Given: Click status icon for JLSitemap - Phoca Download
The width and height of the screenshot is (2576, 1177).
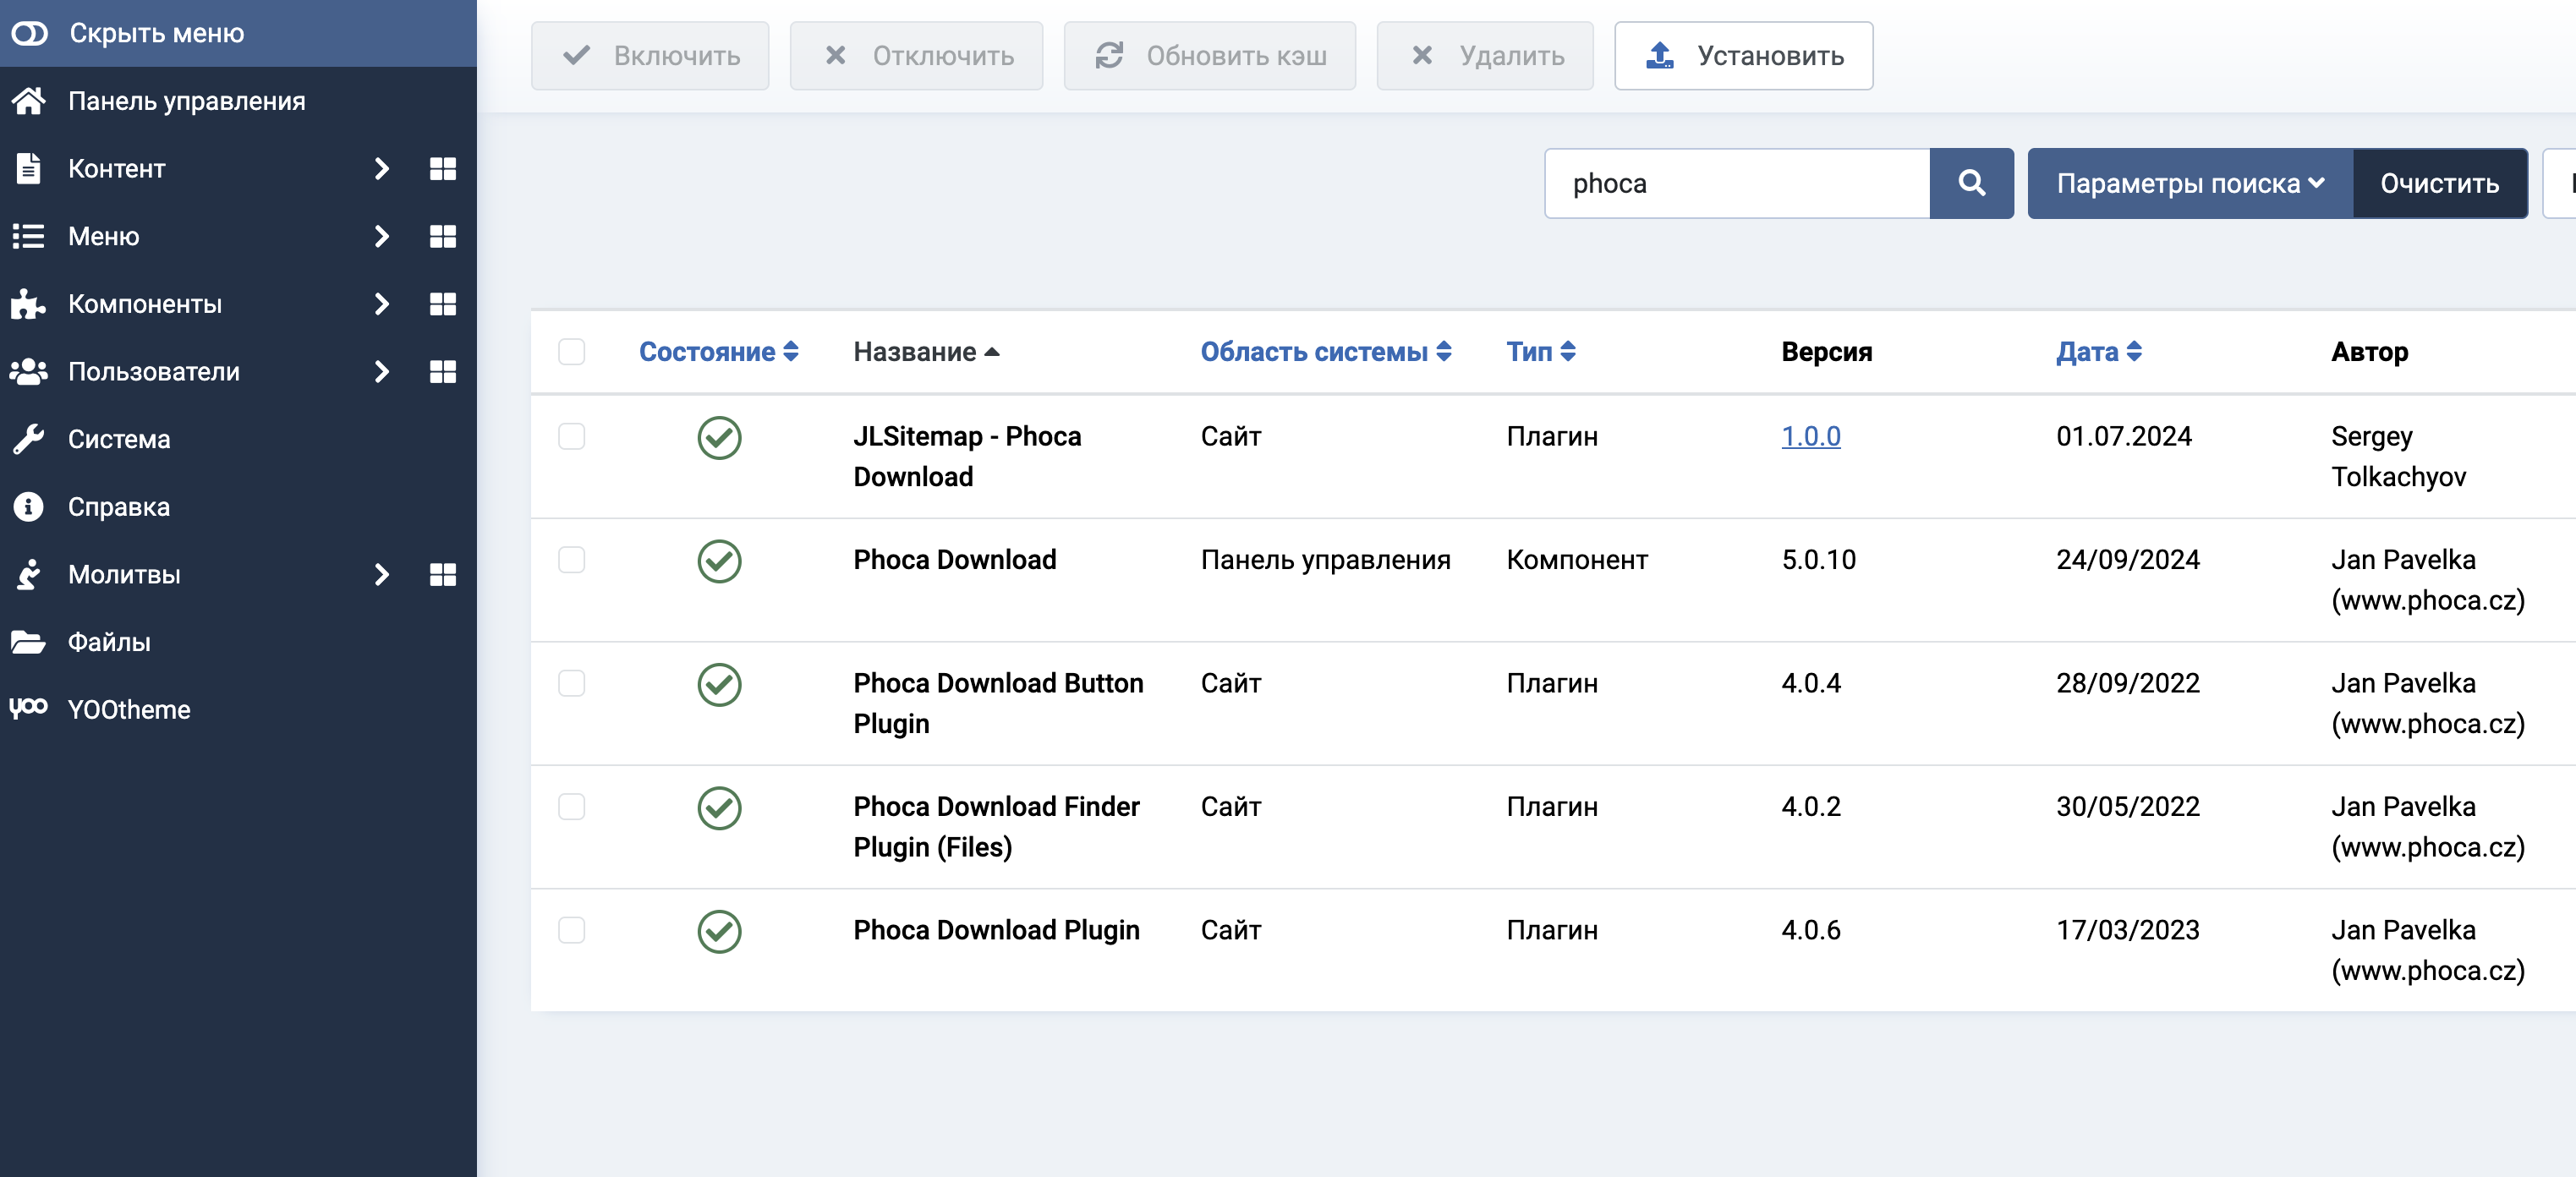Looking at the screenshot, I should coord(719,438).
